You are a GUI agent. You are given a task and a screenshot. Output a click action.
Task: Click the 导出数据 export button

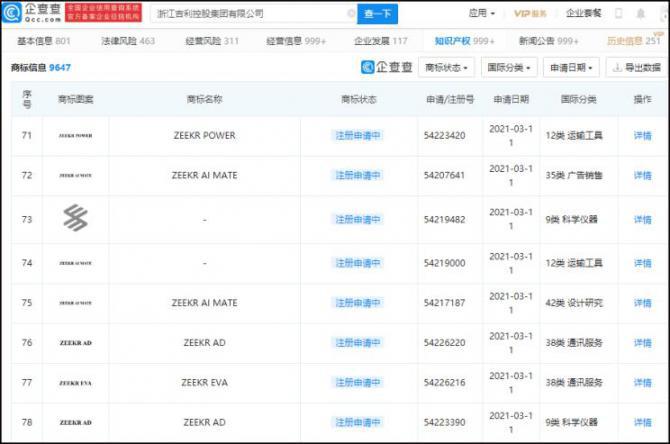[x=635, y=68]
